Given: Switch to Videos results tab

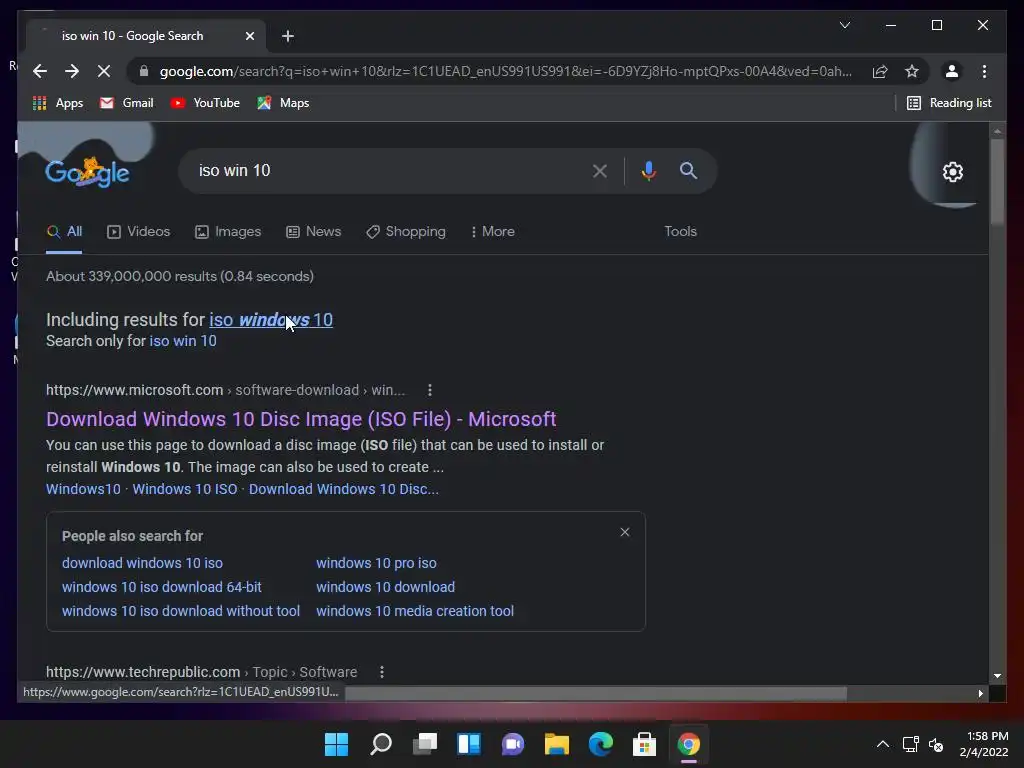Looking at the screenshot, I should [x=138, y=232].
